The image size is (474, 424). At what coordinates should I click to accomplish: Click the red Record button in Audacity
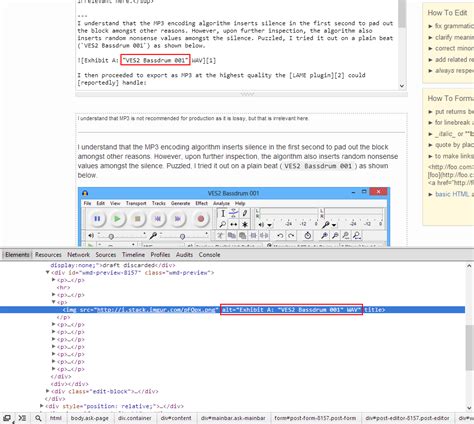coord(201,219)
